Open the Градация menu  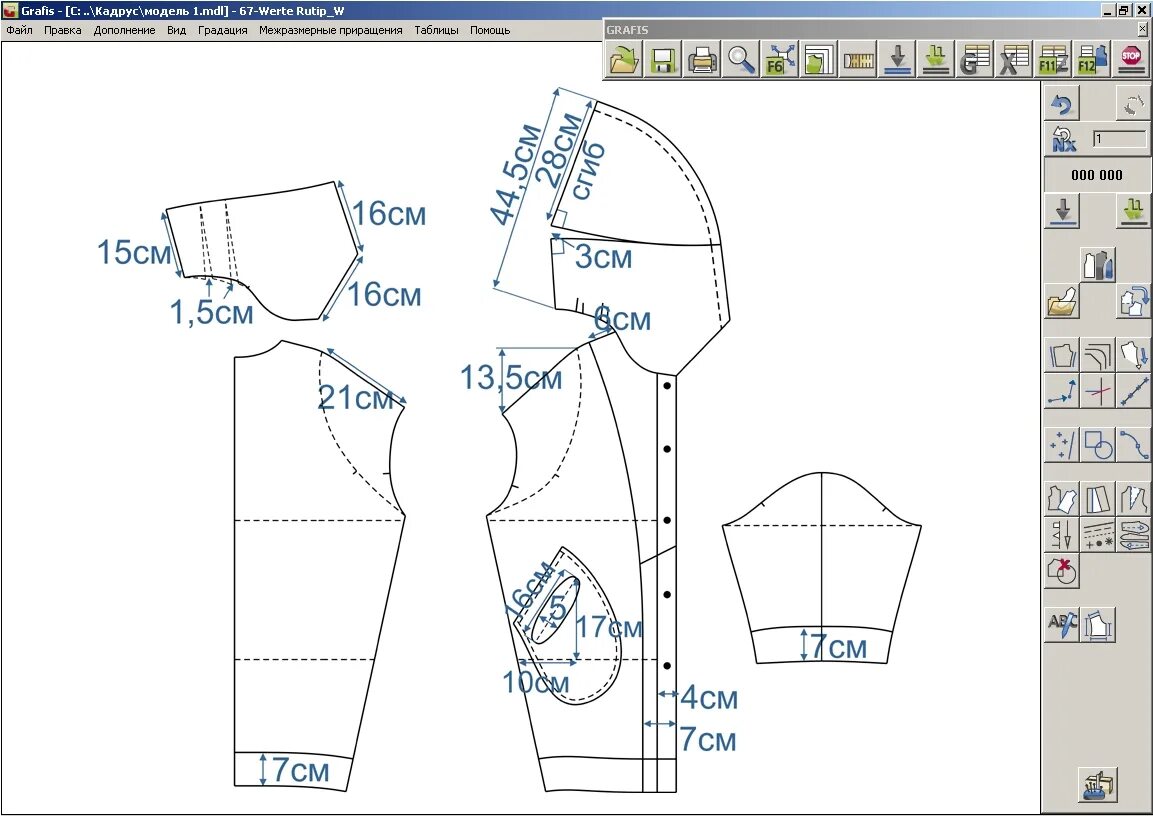(223, 30)
